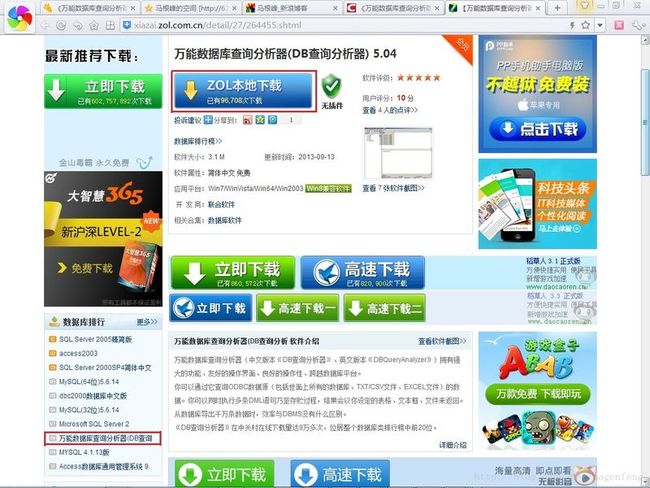Share to Tencent Weibo blue icon
Screen dimensions: 650x488
272,120
